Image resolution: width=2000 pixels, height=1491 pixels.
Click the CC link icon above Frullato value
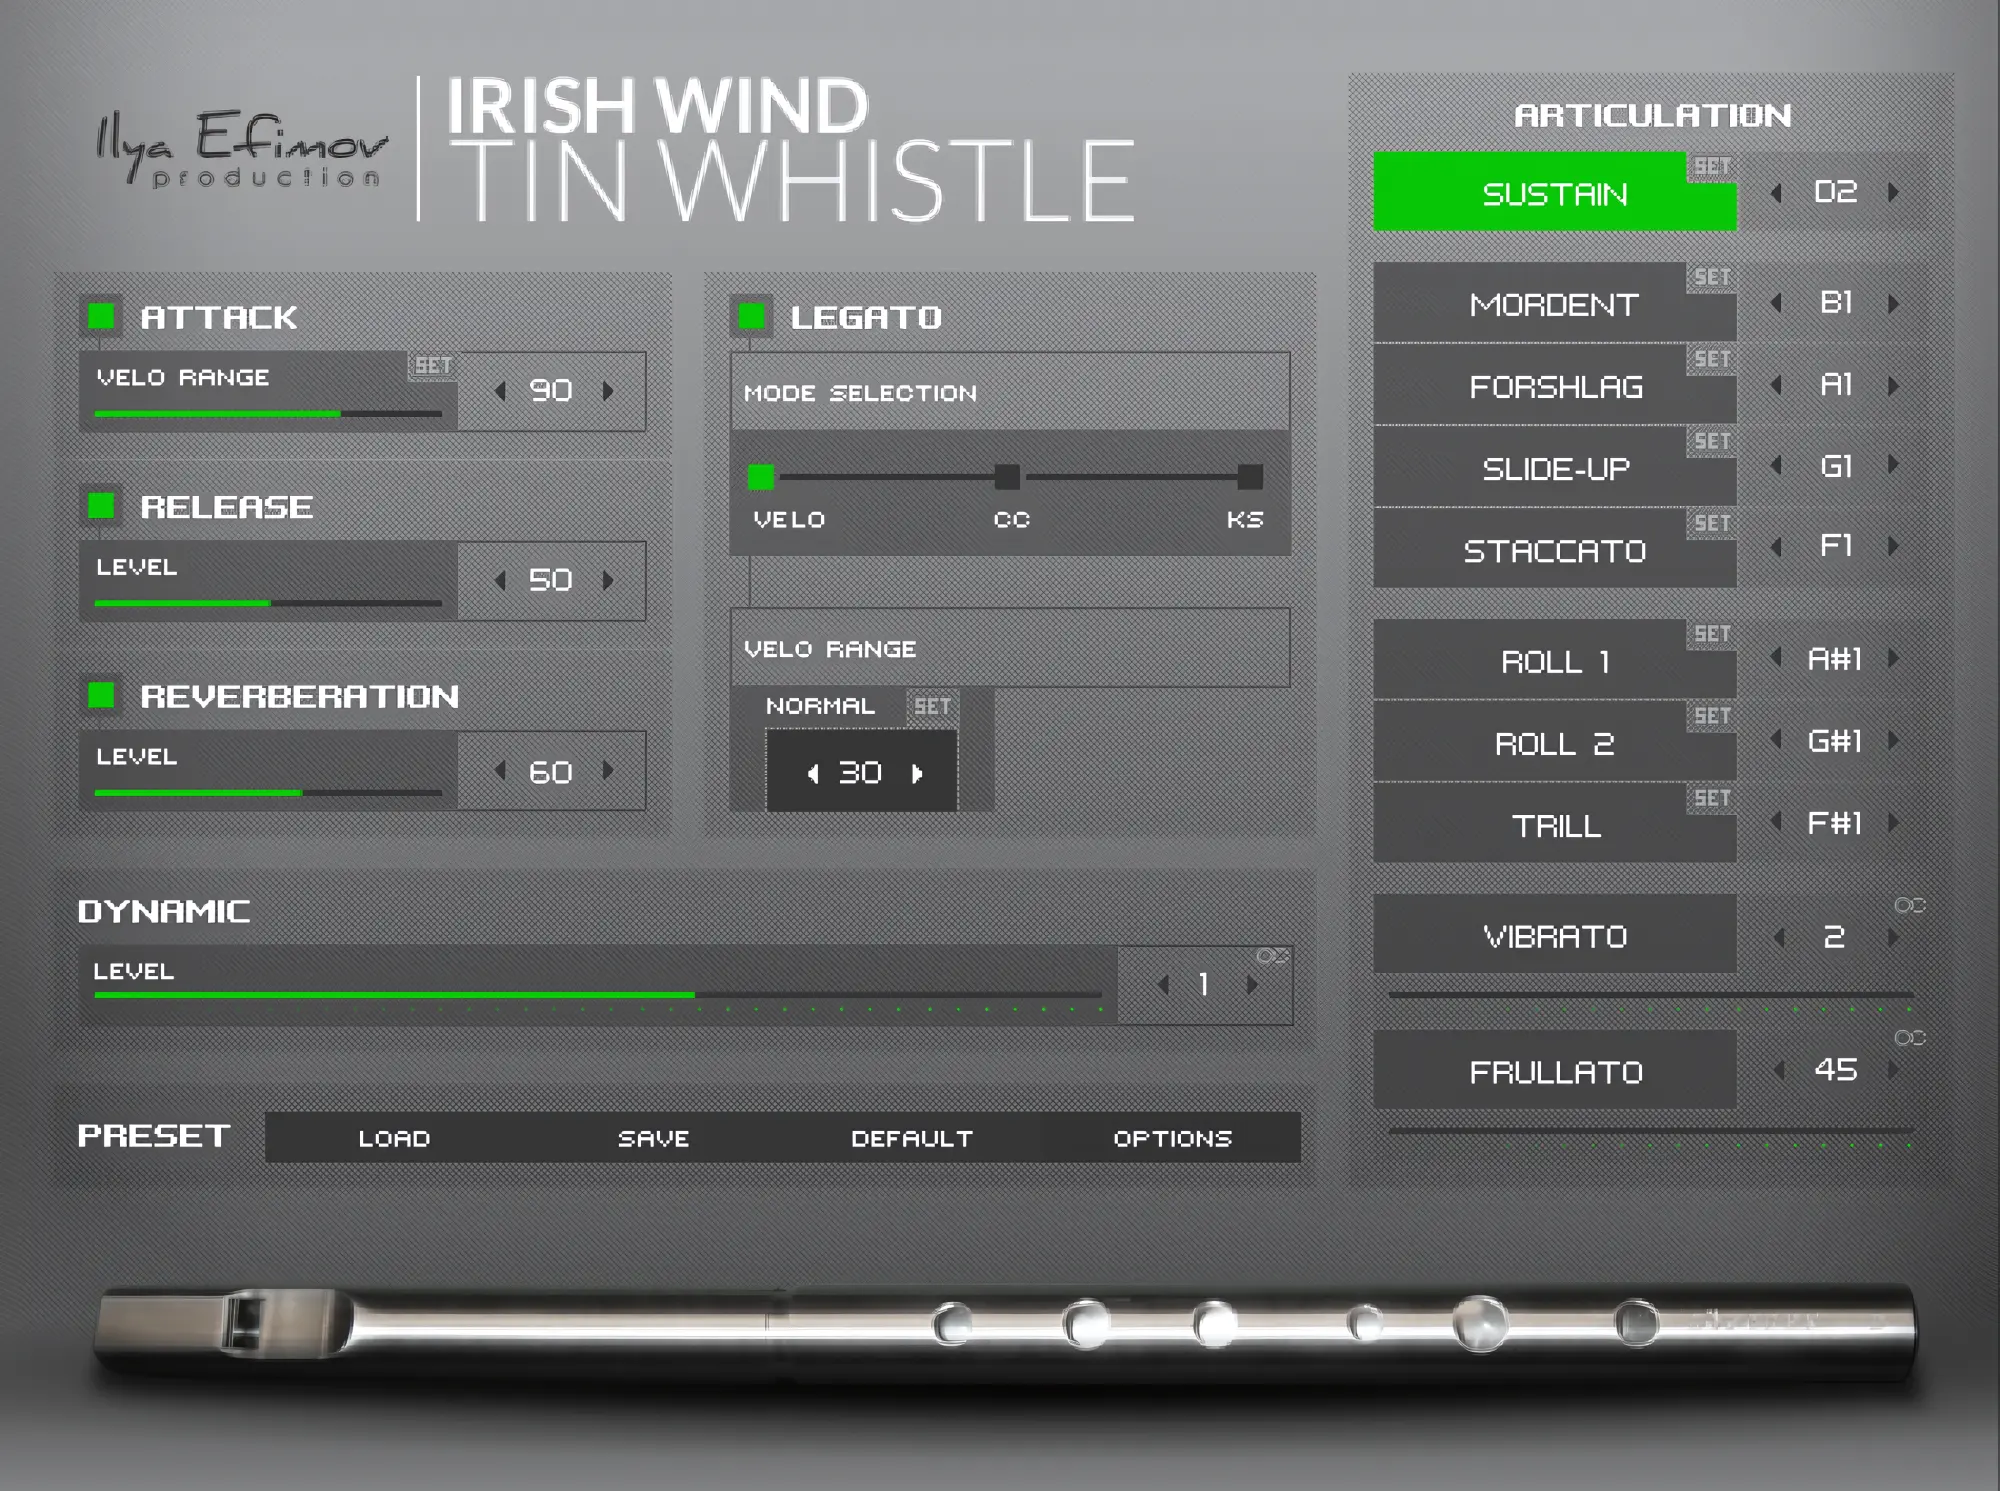tap(1909, 1038)
